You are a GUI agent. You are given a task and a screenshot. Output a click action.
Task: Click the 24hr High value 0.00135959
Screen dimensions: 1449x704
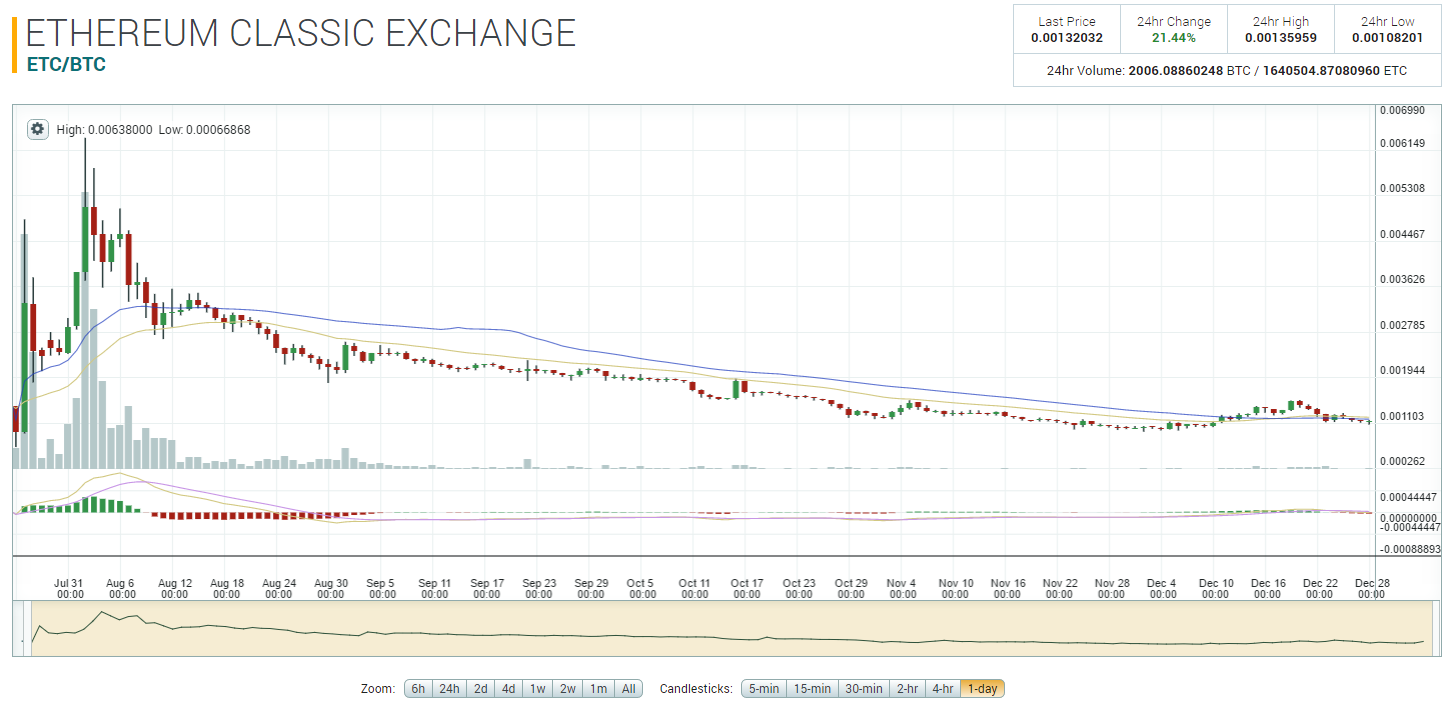pos(1281,38)
